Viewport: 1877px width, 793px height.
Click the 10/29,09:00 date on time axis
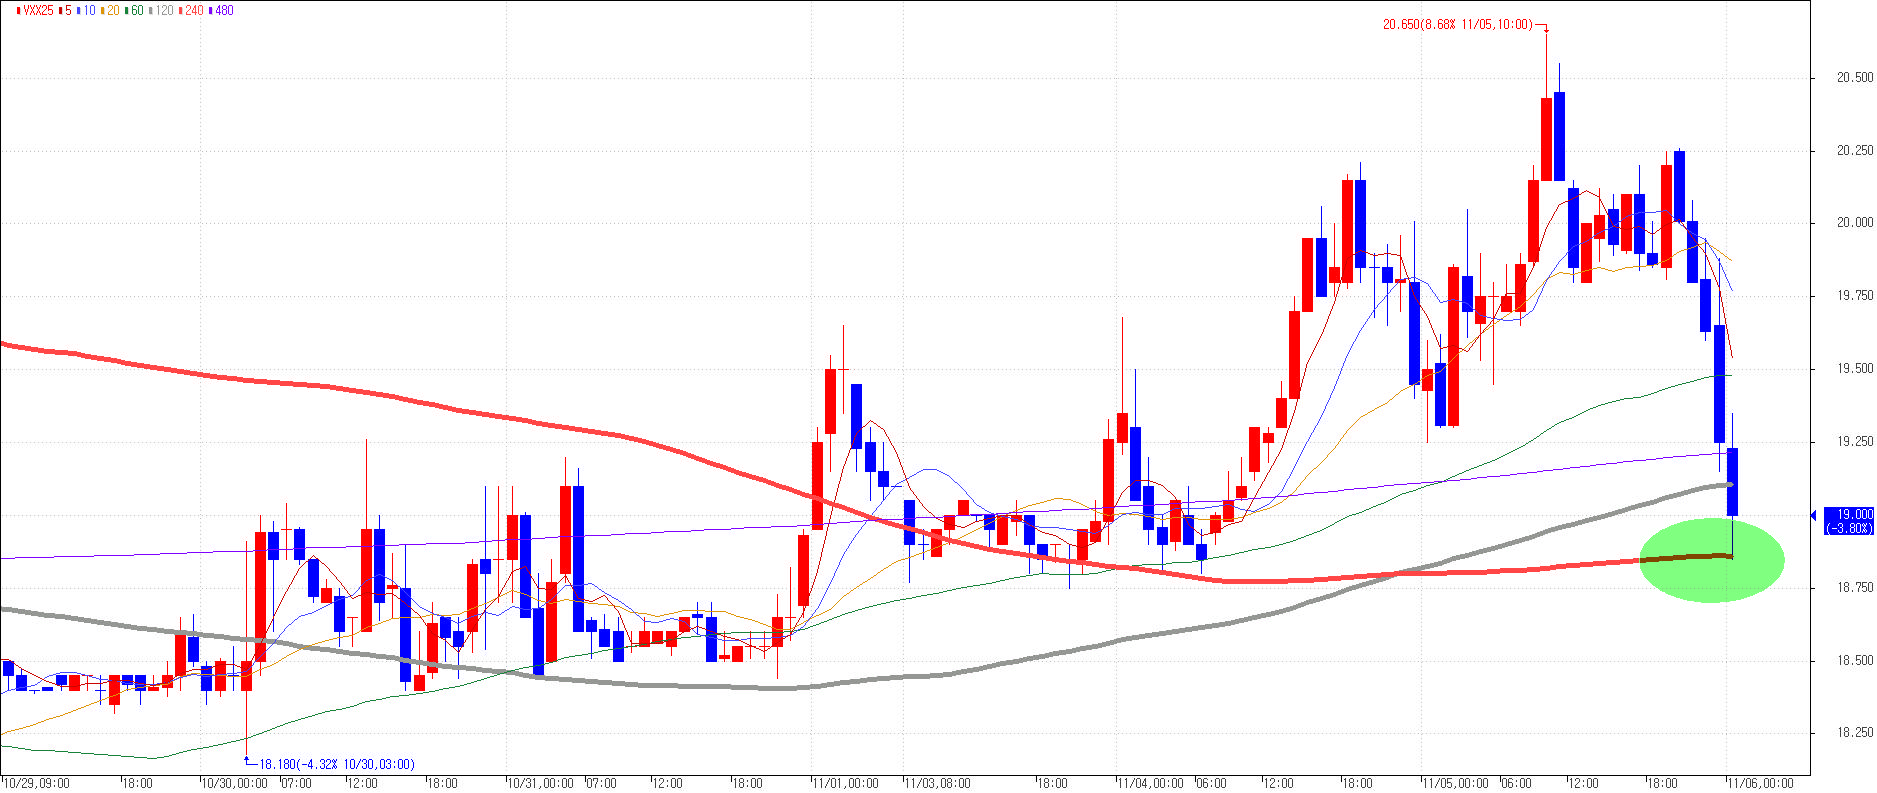38,783
